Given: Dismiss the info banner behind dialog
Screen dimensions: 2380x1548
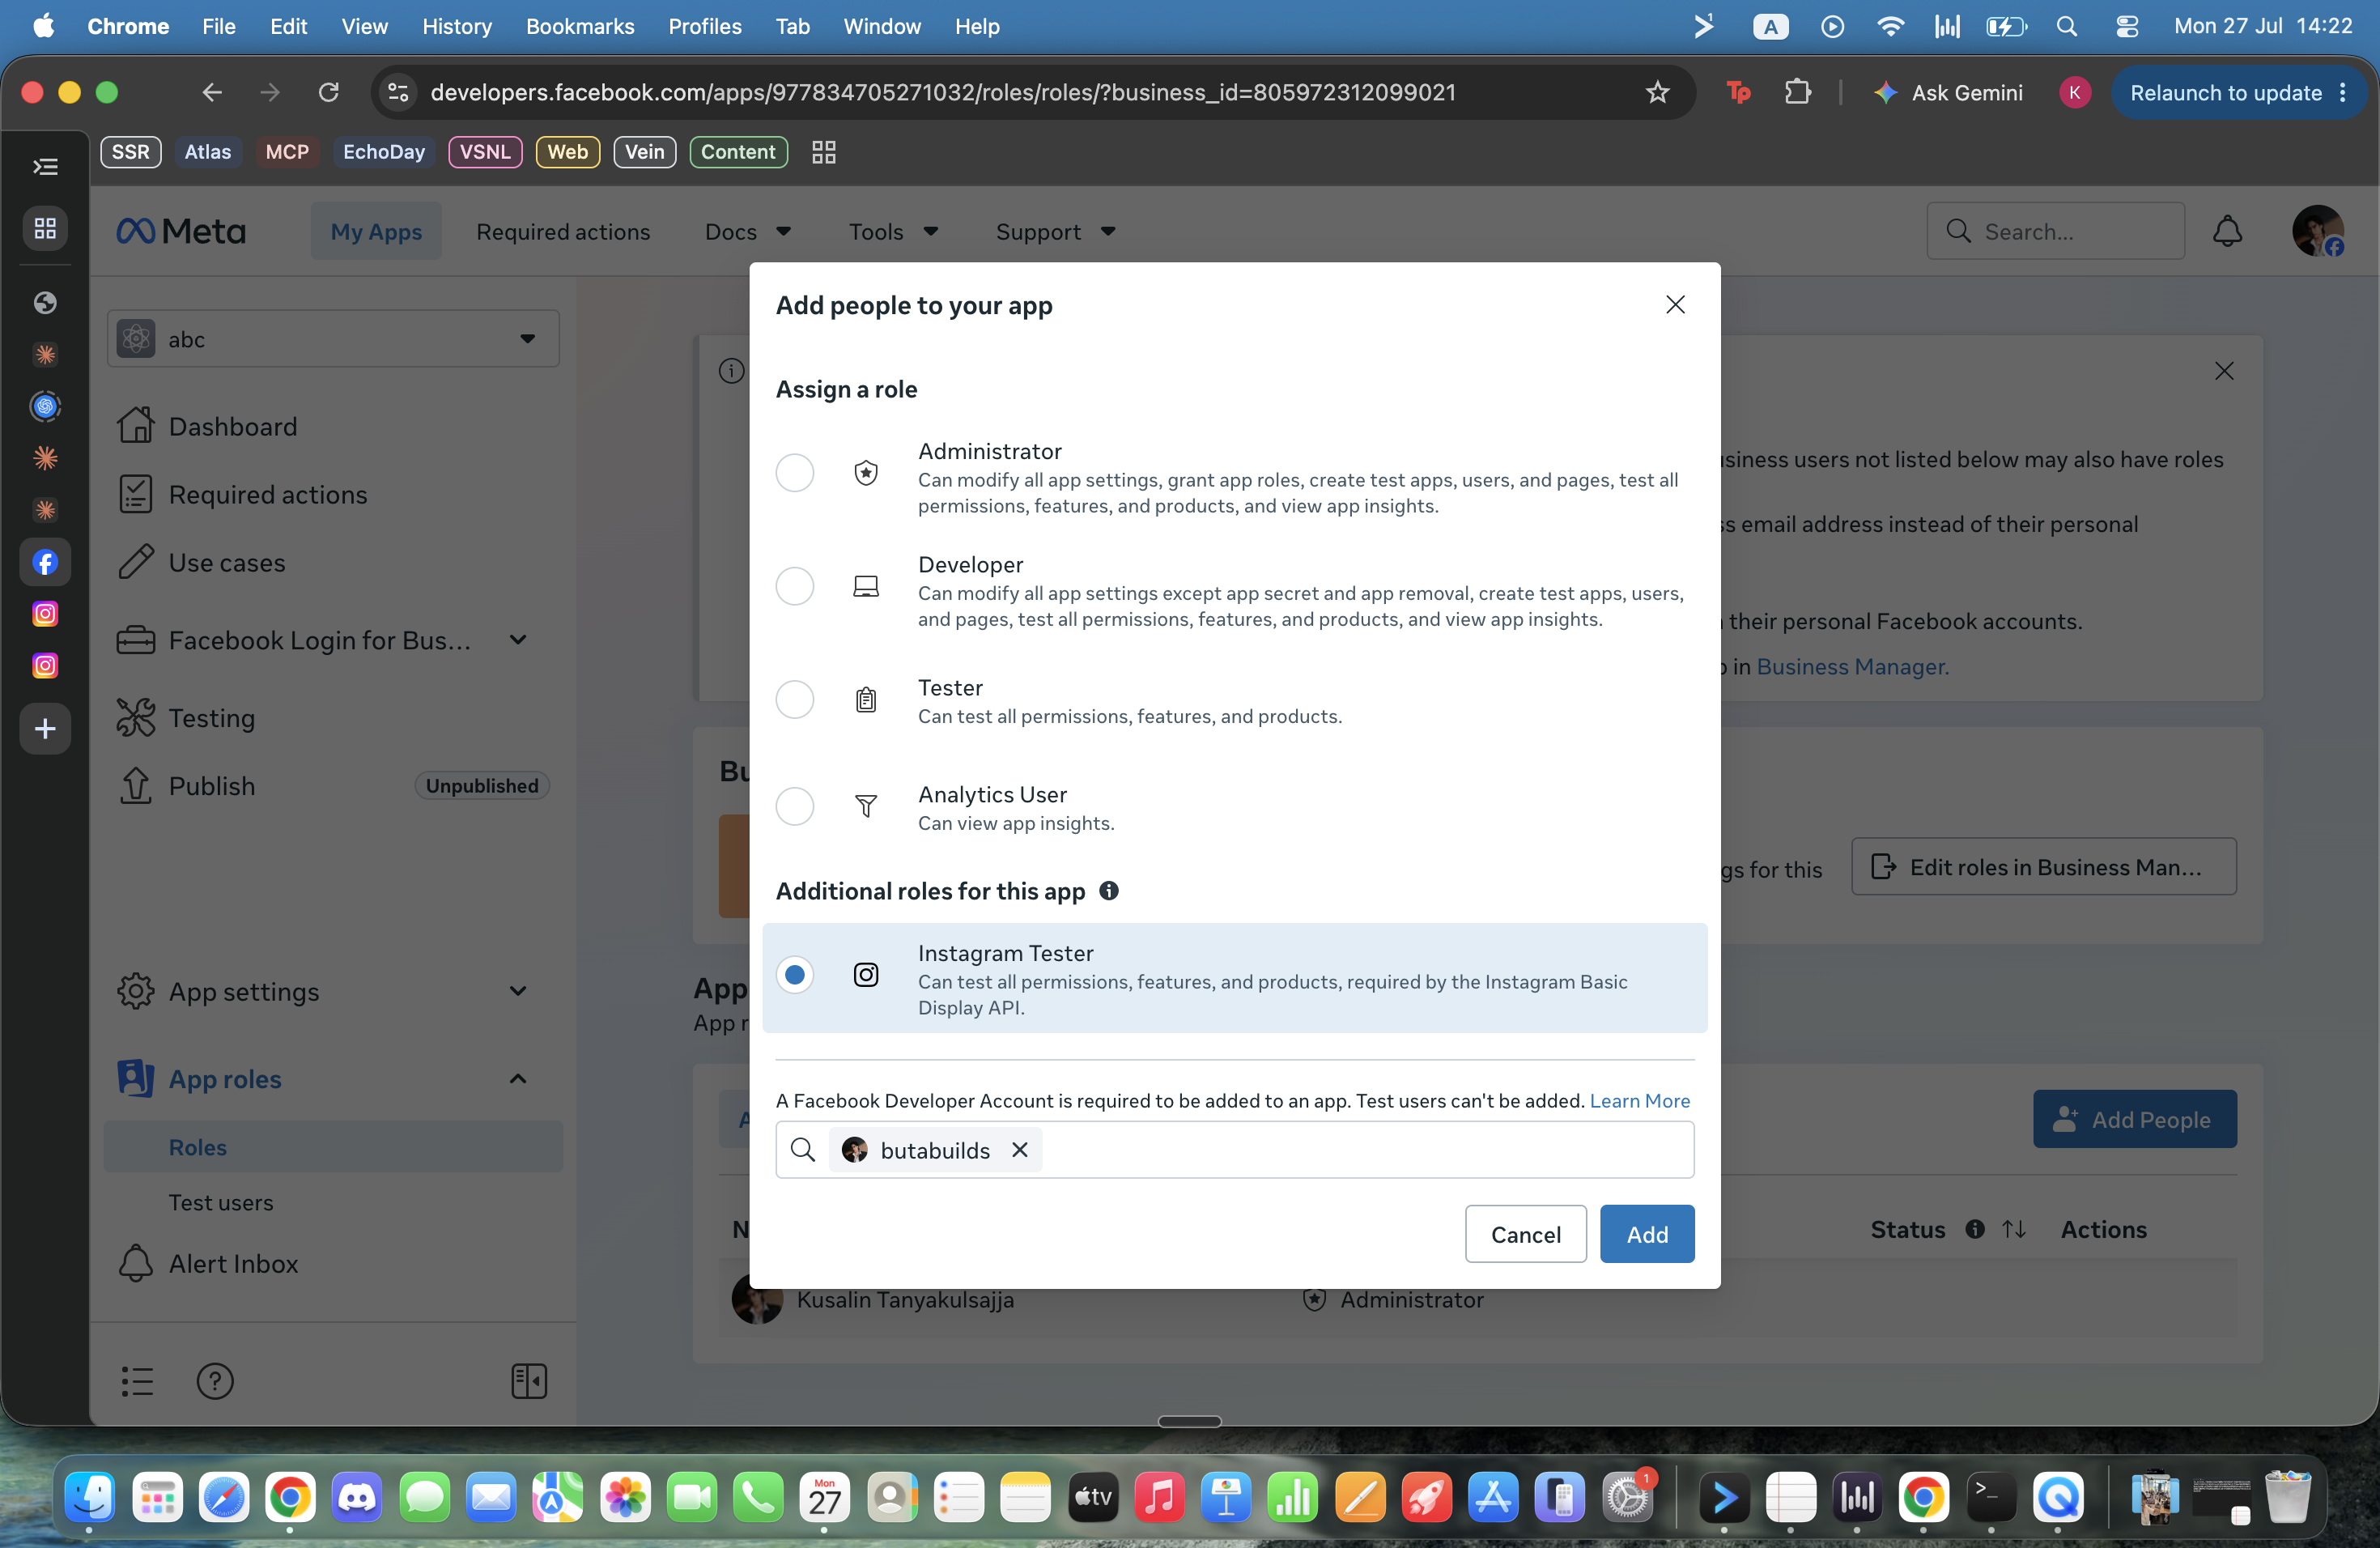Looking at the screenshot, I should click(x=2224, y=371).
